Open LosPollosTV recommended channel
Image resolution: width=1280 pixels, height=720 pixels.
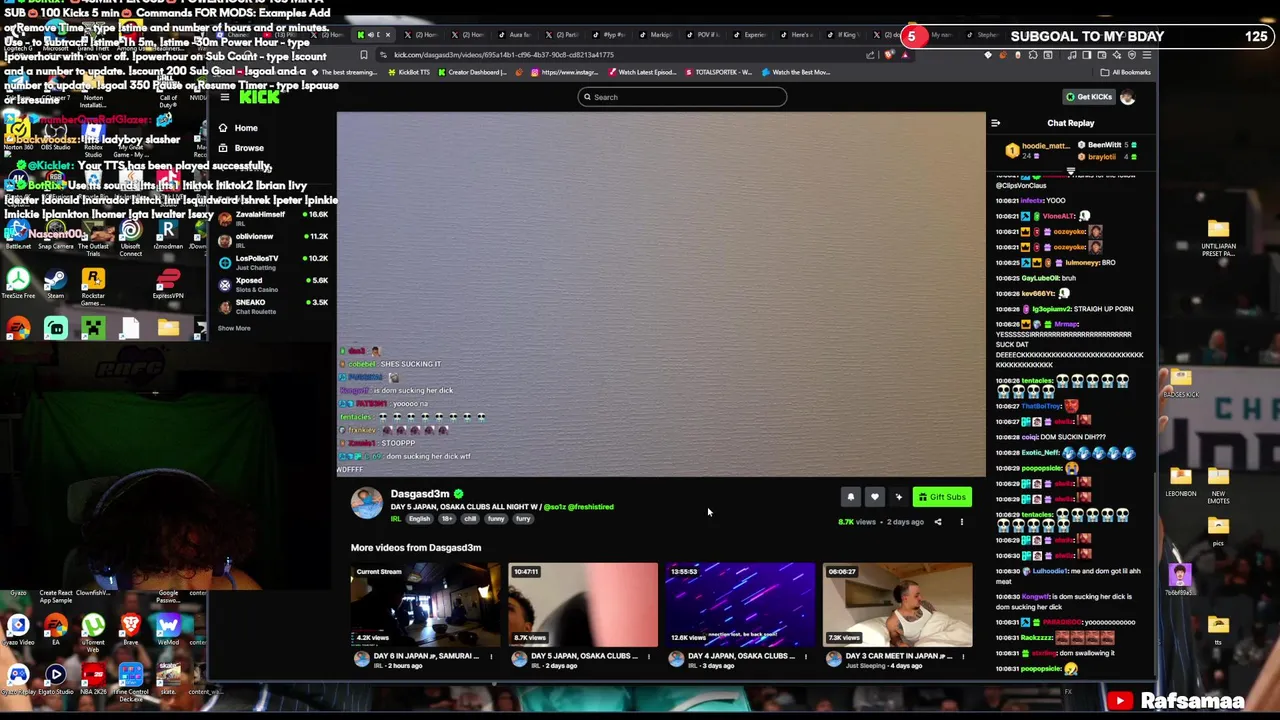point(272,262)
